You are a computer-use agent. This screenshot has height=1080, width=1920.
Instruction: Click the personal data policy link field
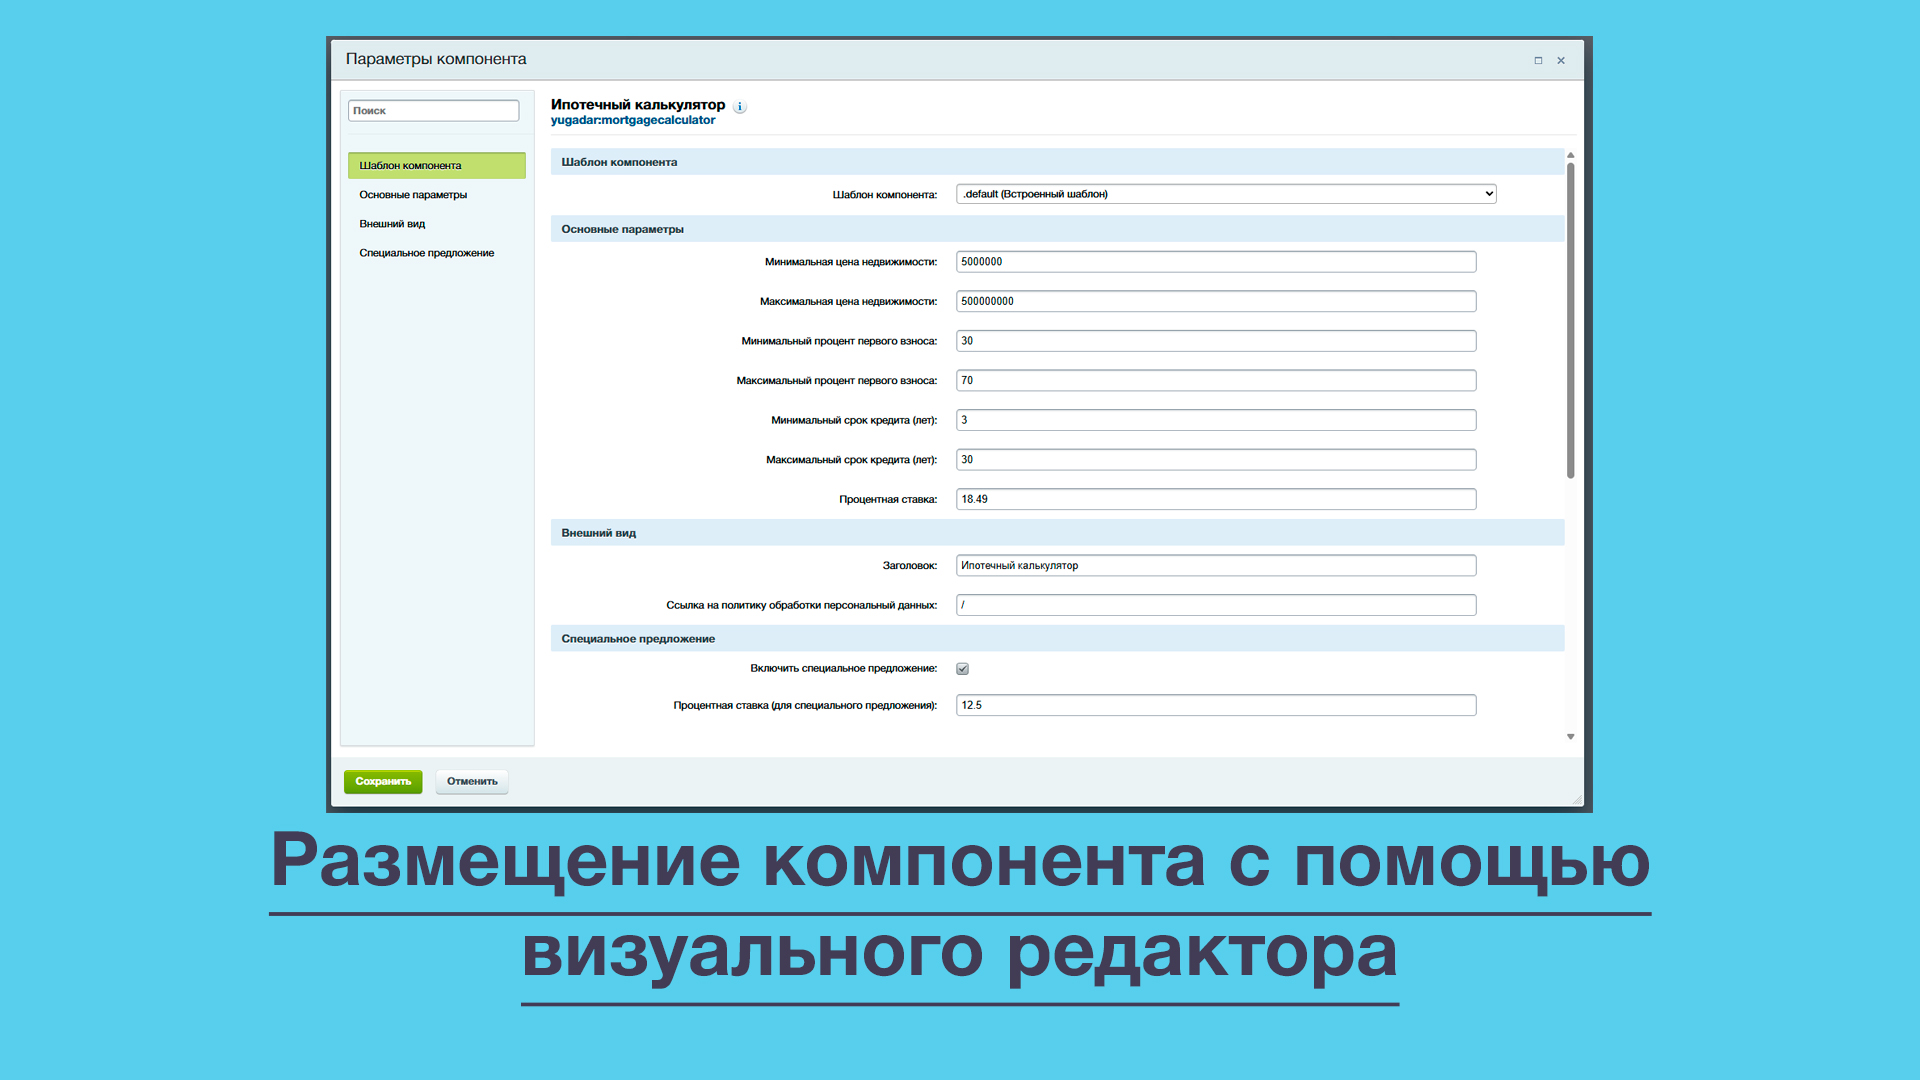coord(1215,604)
